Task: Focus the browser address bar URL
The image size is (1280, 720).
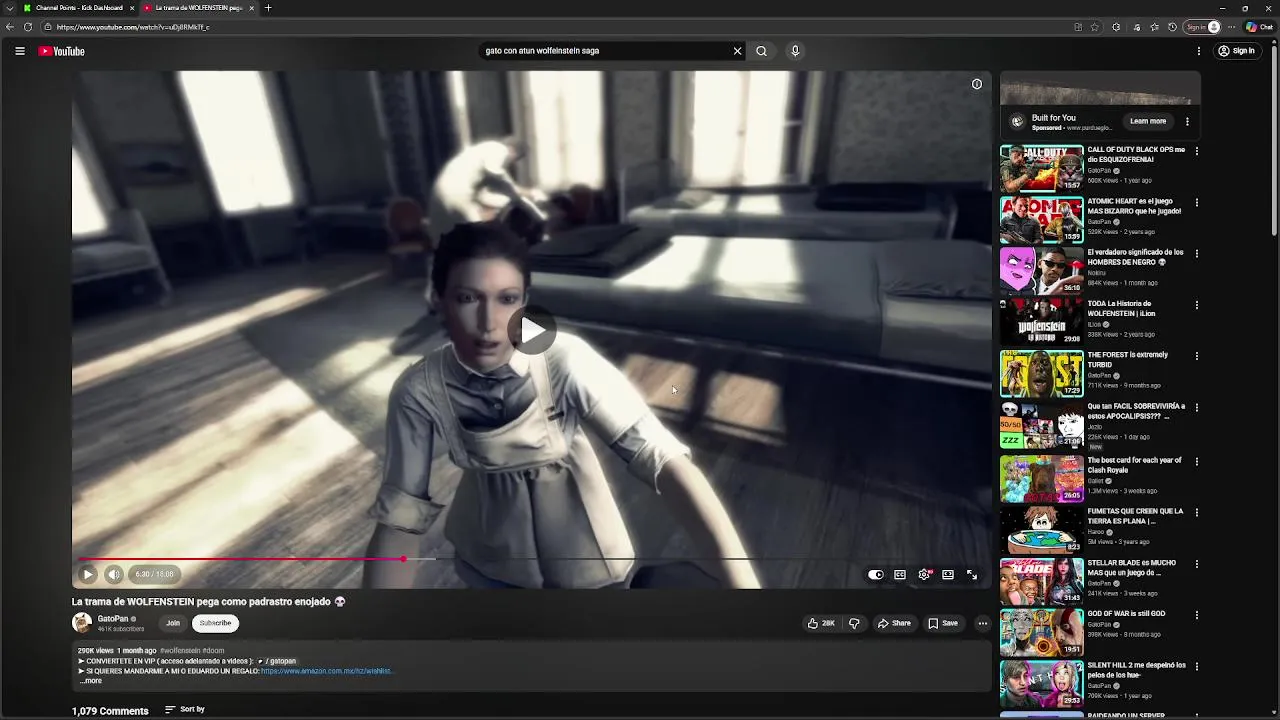Action: tap(133, 27)
